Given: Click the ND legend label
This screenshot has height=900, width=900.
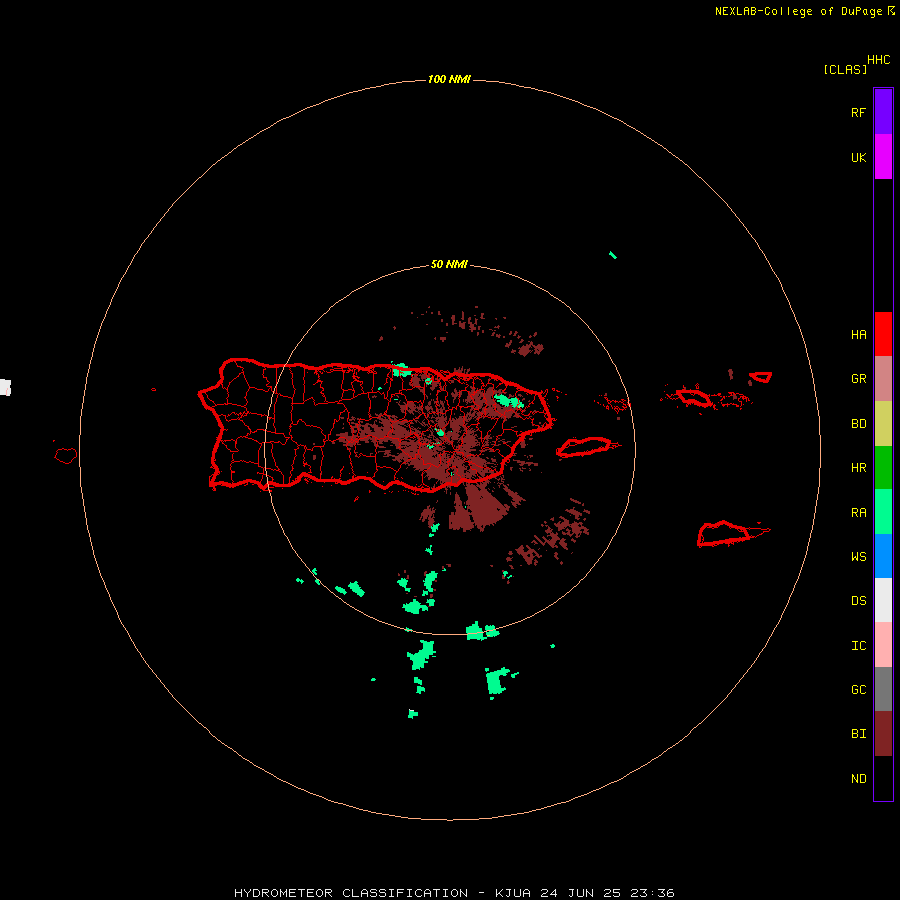Looking at the screenshot, I should click(x=858, y=779).
